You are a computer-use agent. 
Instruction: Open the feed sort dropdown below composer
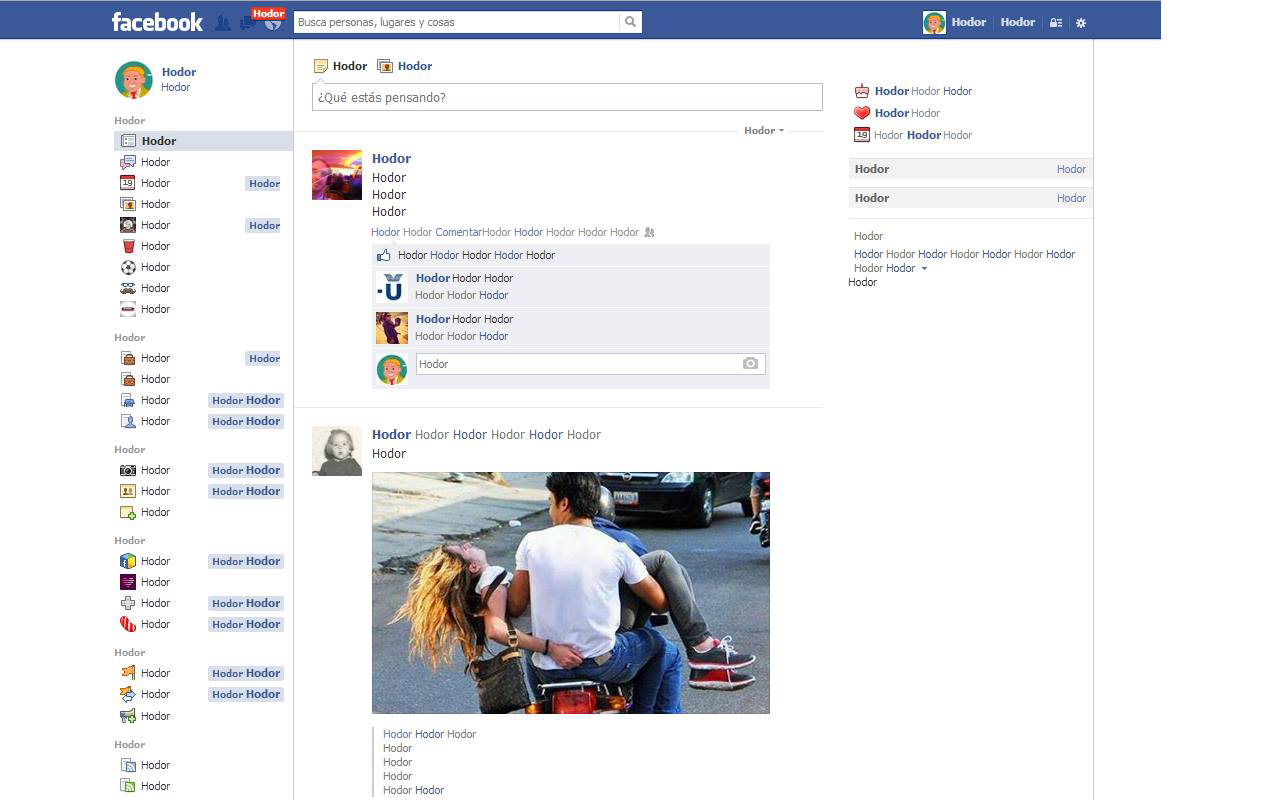764,130
